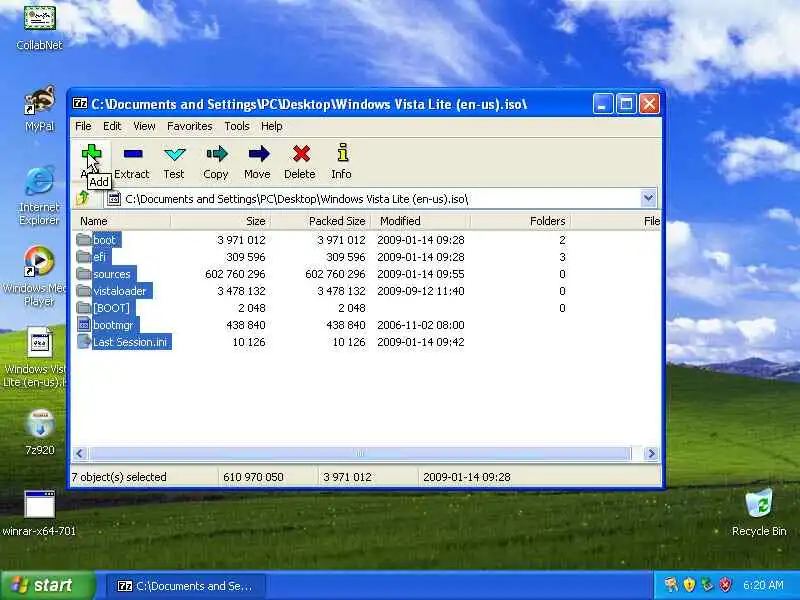Sort list by Folders column
800x600 pixels.
click(x=520, y=221)
